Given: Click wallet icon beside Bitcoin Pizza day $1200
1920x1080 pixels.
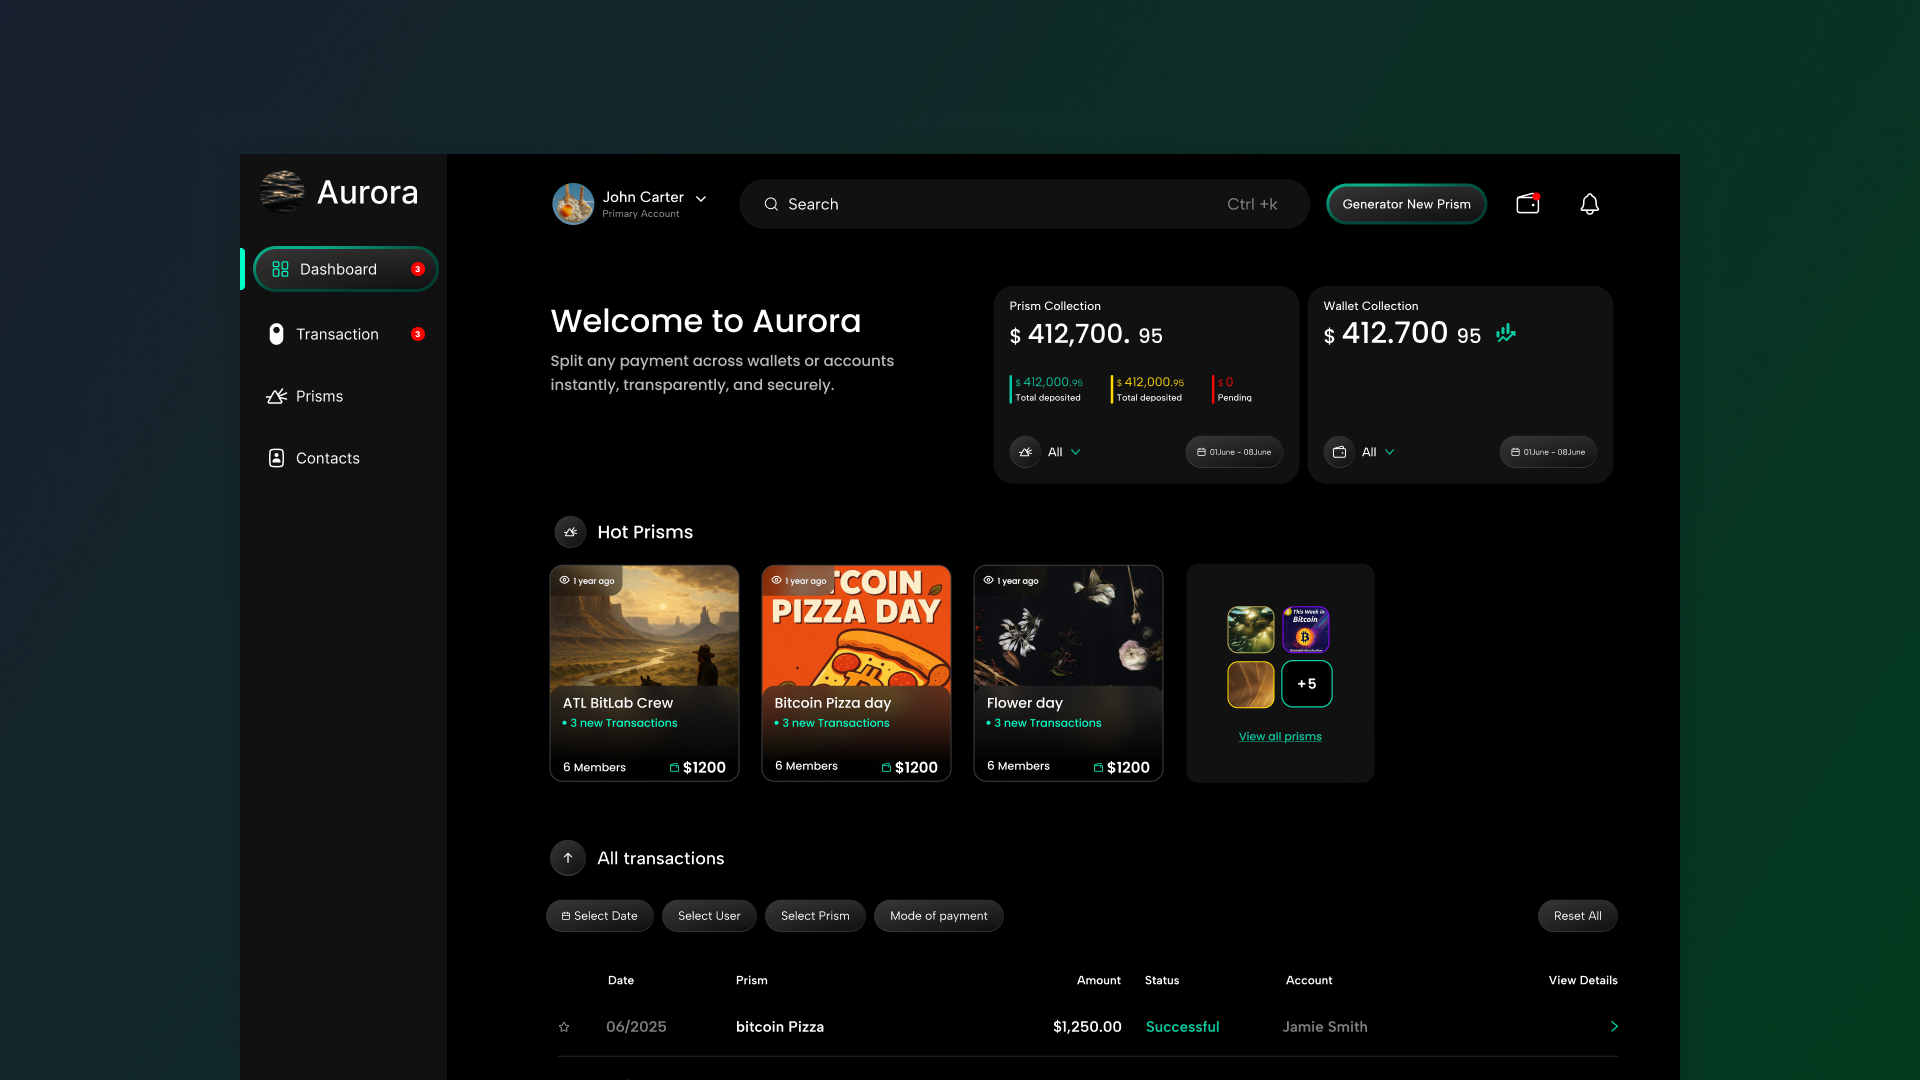Looking at the screenshot, I should [x=886, y=768].
